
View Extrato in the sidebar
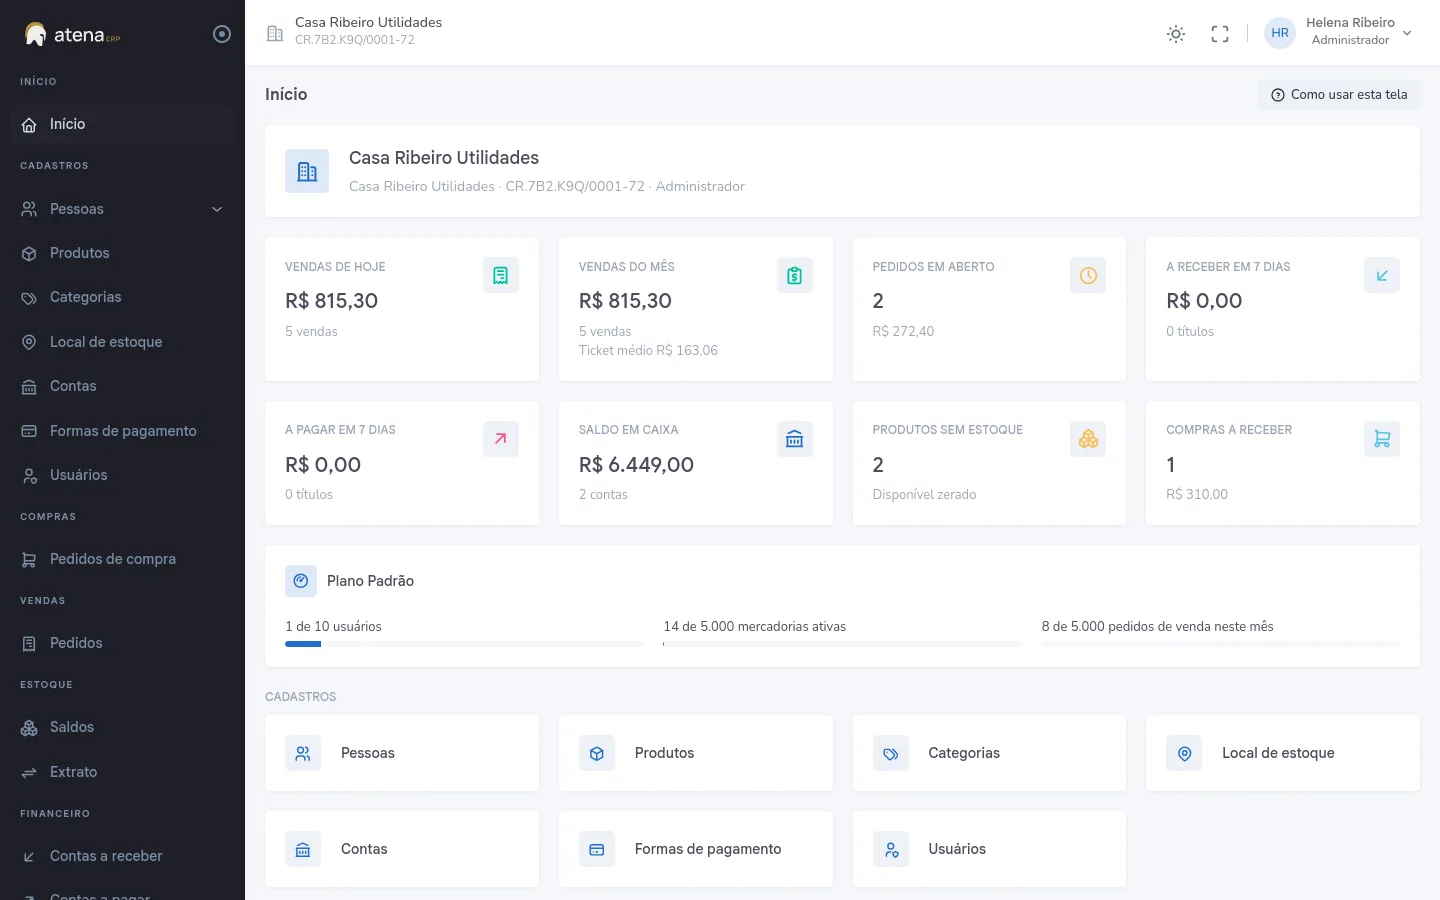click(x=122, y=772)
